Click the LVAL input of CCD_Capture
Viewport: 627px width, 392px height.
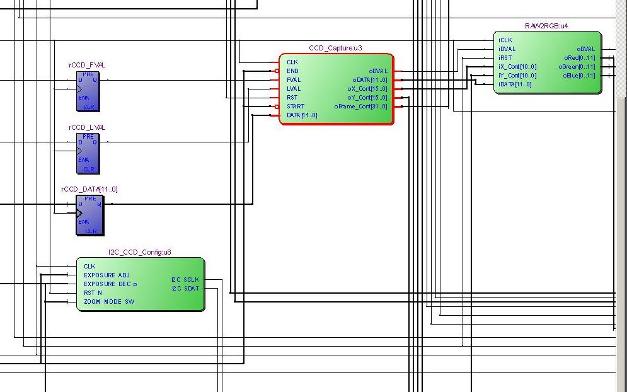click(x=294, y=89)
